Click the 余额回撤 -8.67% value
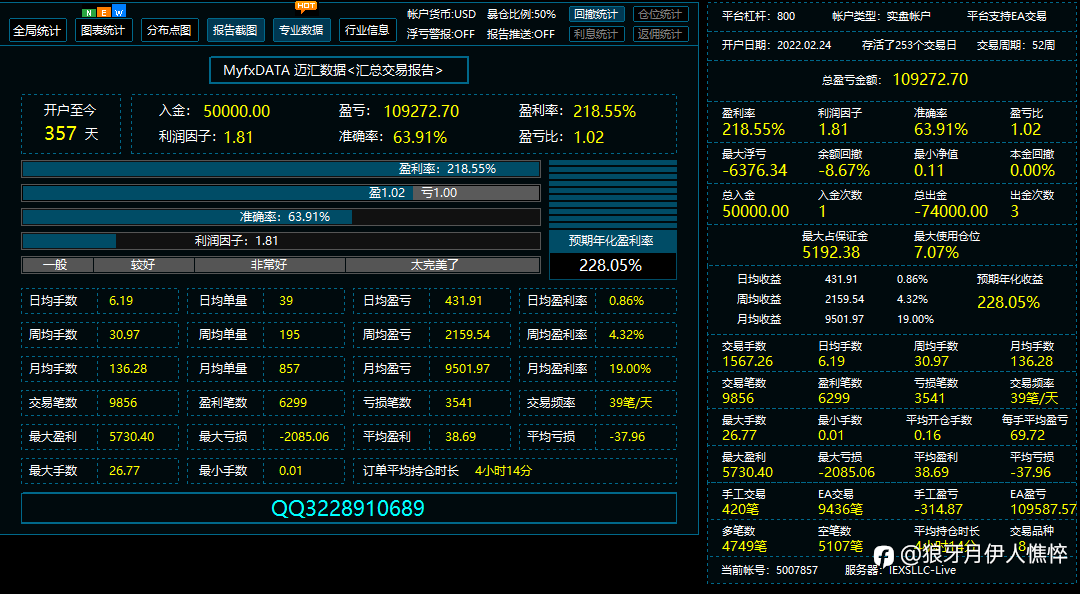1080x594 pixels. [x=844, y=171]
